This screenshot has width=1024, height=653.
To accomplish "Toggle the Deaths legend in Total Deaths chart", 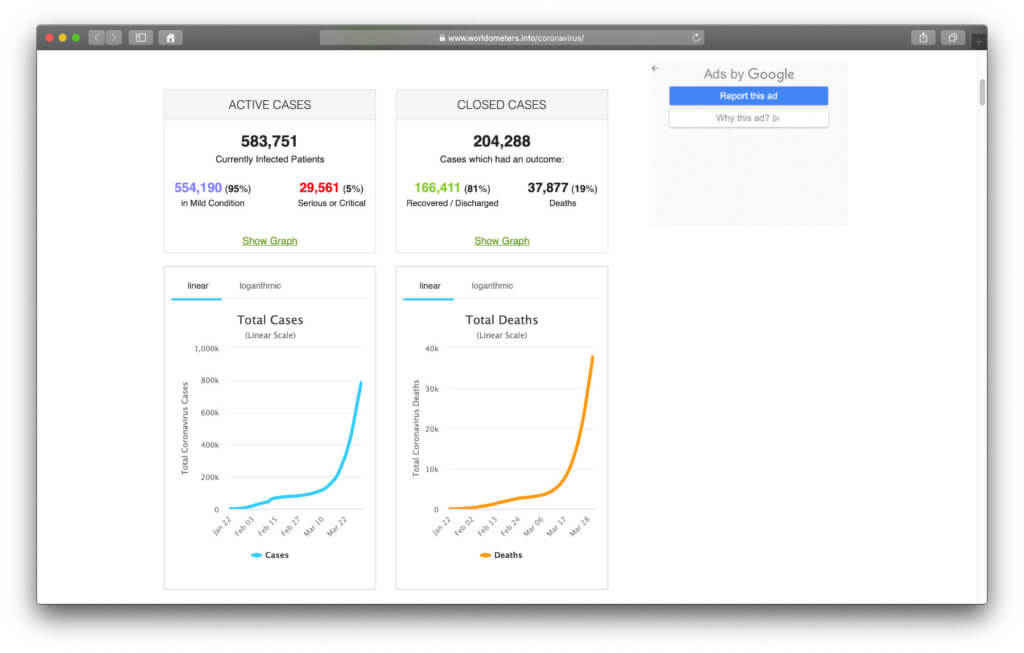I will pyautogui.click(x=501, y=555).
